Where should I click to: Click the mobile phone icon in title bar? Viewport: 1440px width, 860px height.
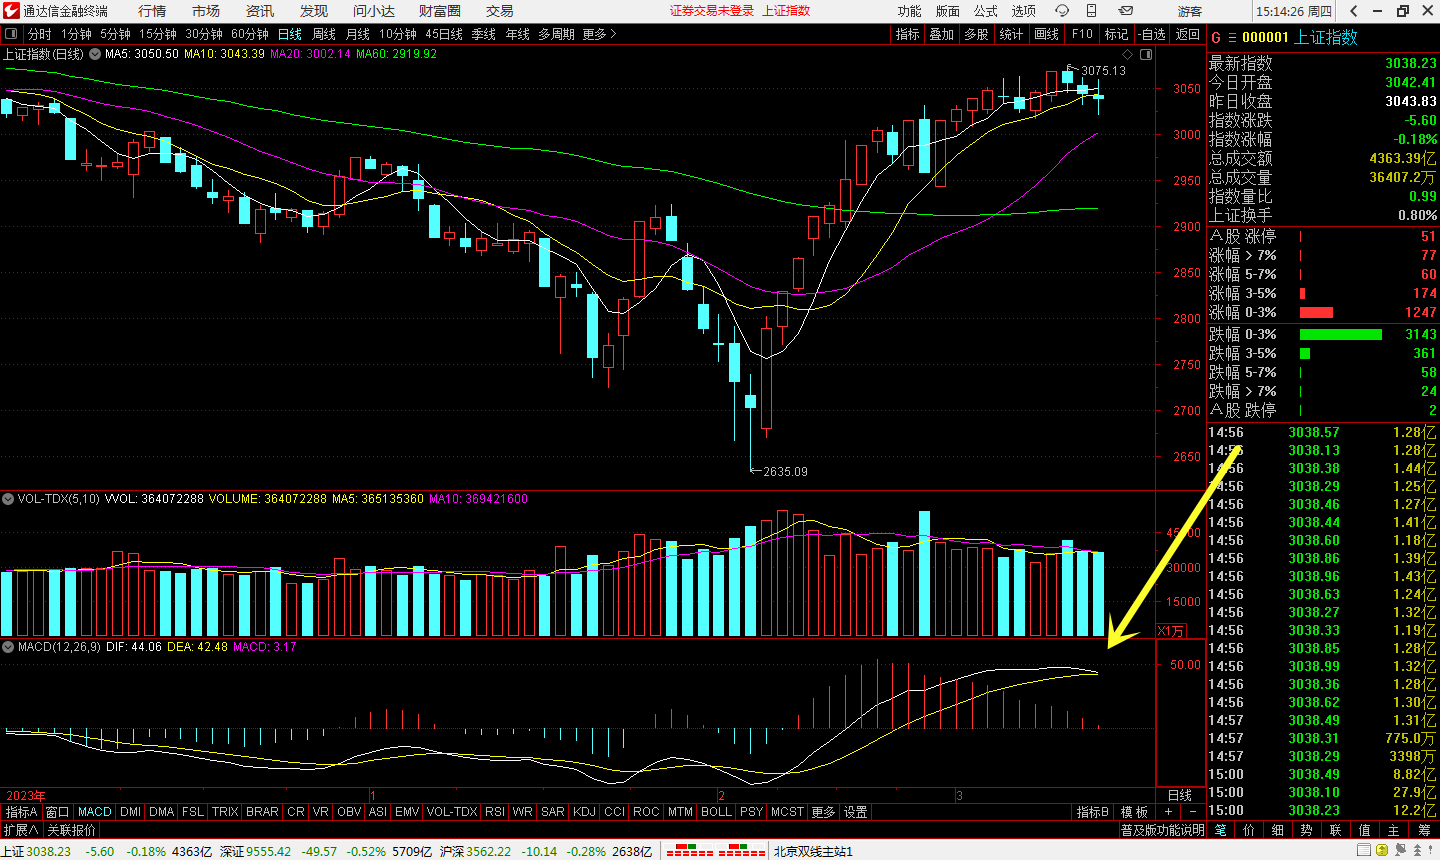tap(1092, 11)
